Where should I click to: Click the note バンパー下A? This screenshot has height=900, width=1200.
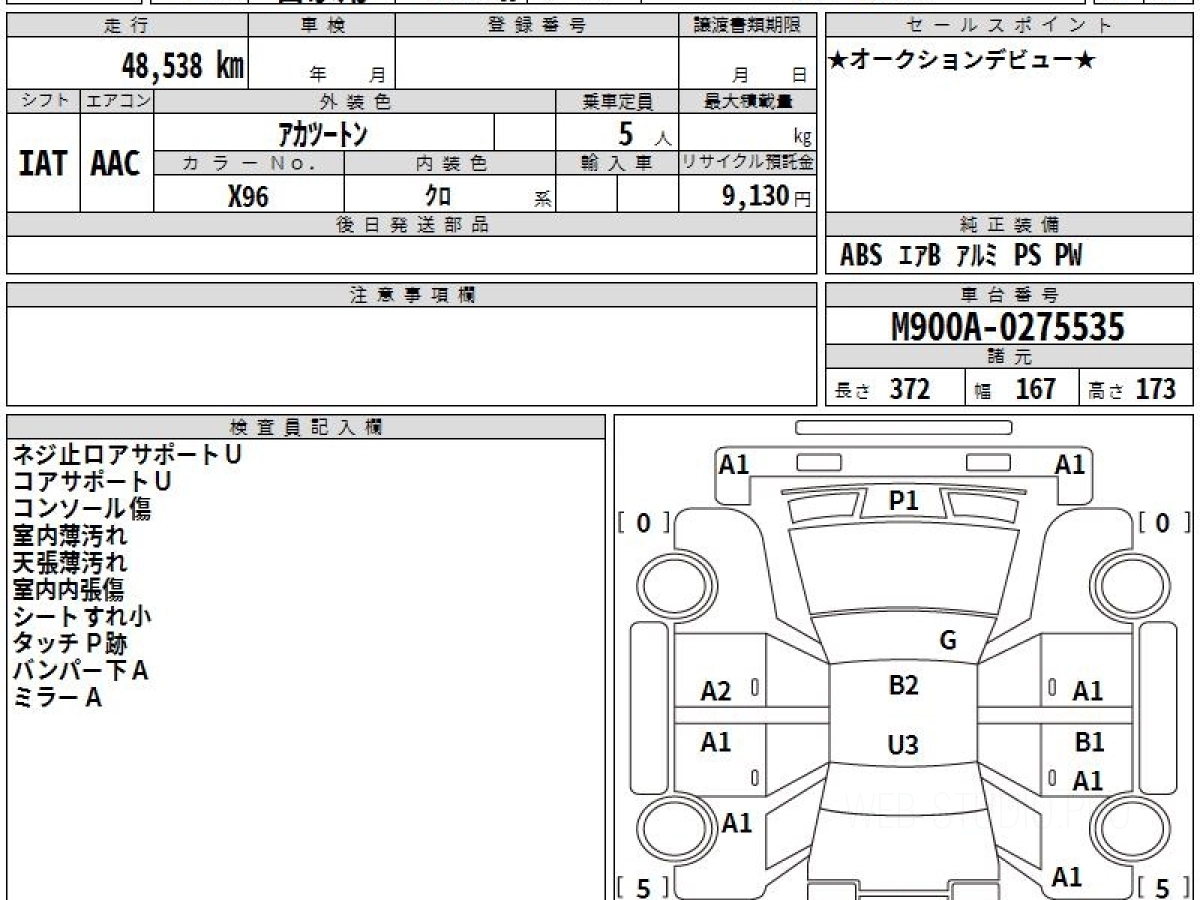click(81, 670)
